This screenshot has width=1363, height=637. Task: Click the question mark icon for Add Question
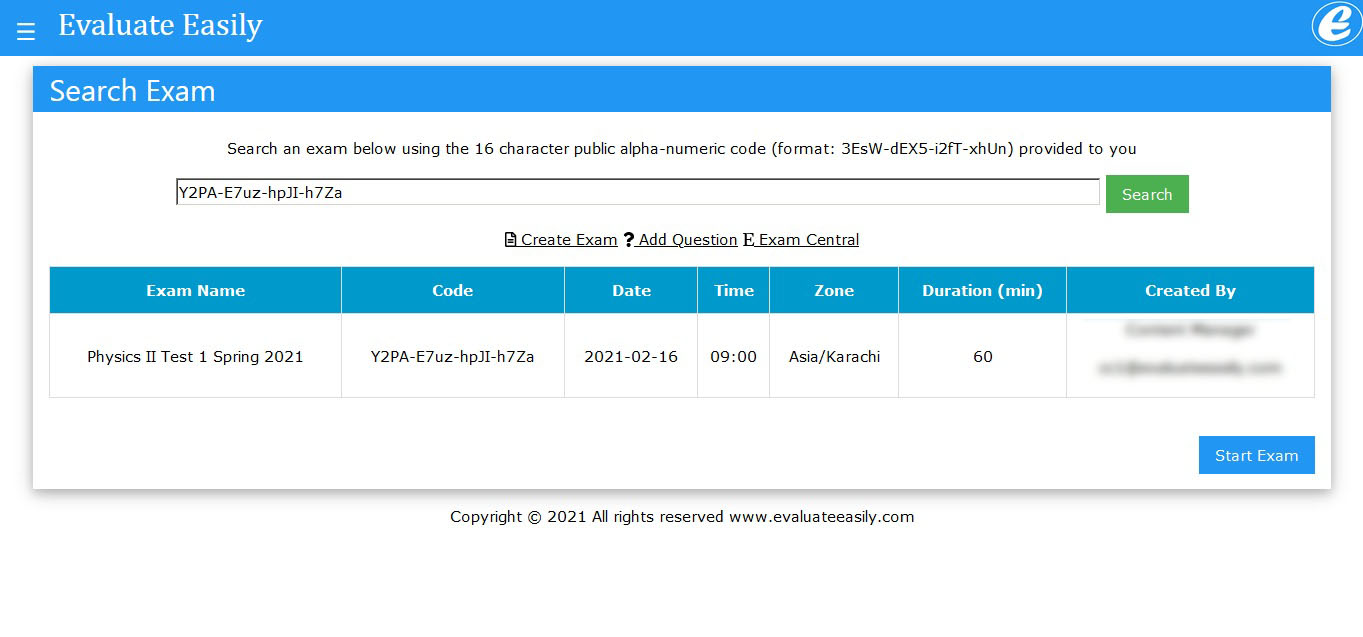click(629, 240)
